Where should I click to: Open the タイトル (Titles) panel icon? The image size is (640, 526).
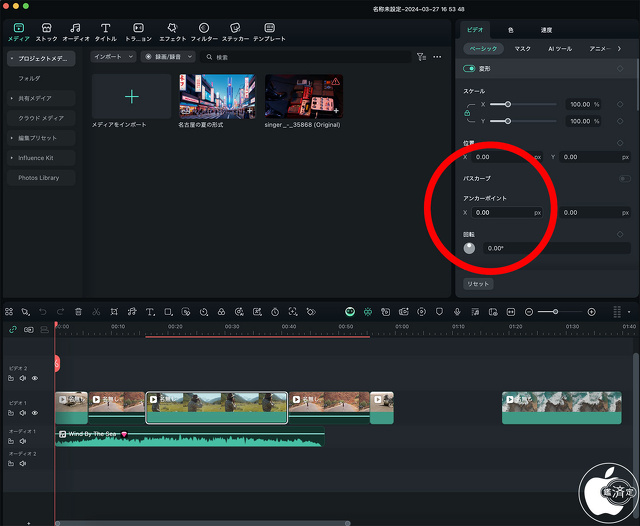click(x=105, y=31)
